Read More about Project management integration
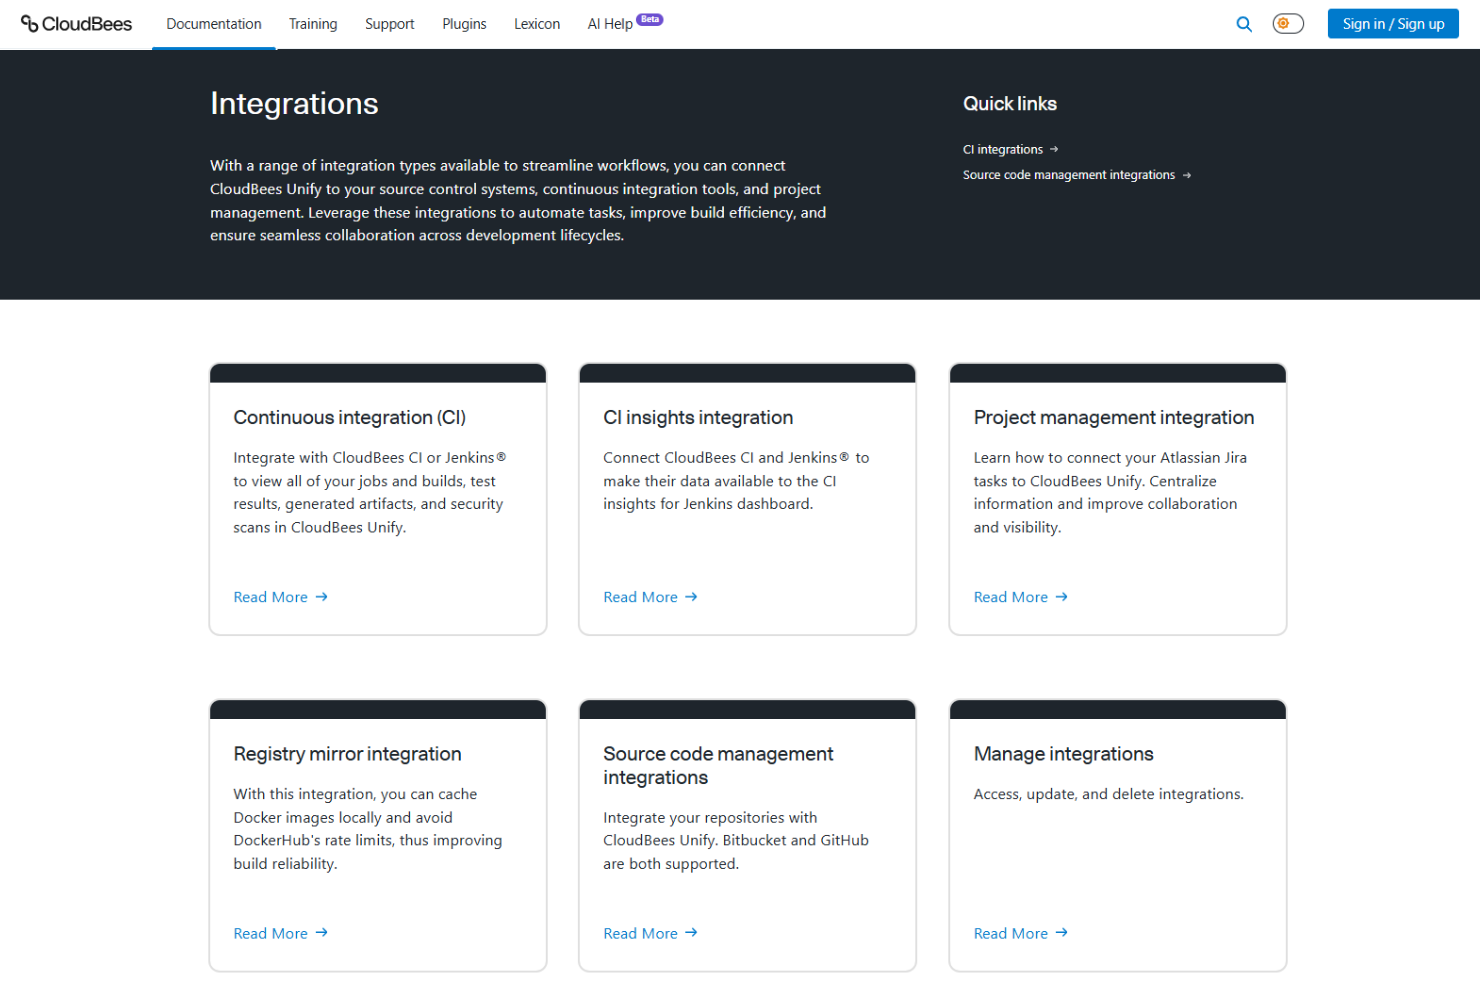 (x=1010, y=596)
